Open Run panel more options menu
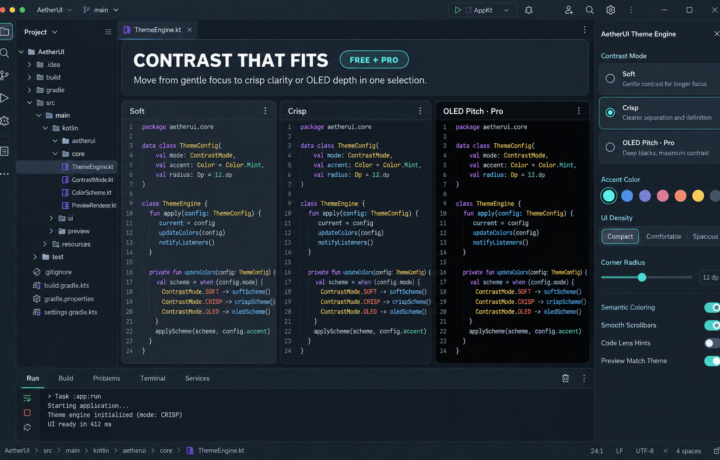 tap(584, 378)
